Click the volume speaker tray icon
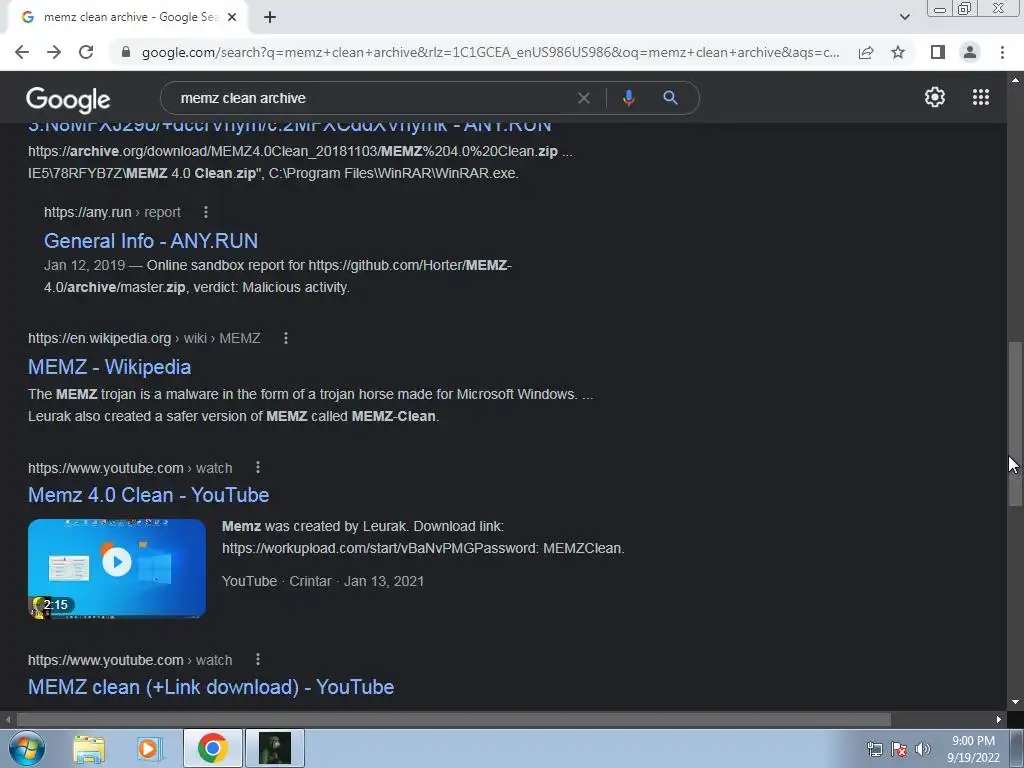Image resolution: width=1024 pixels, height=768 pixels. click(922, 749)
